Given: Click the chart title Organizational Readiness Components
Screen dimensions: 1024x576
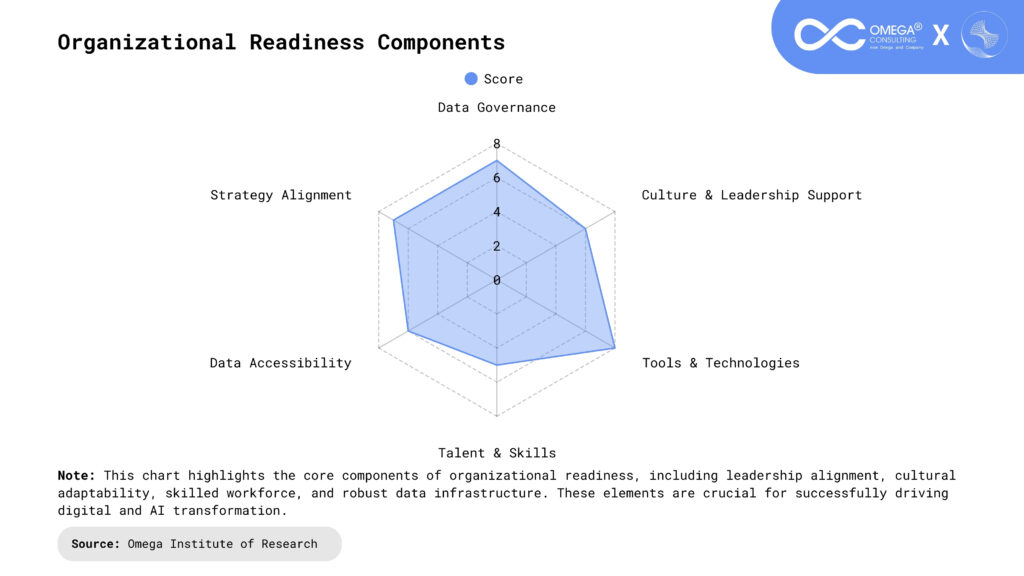Looking at the screenshot, I should click(x=281, y=42).
